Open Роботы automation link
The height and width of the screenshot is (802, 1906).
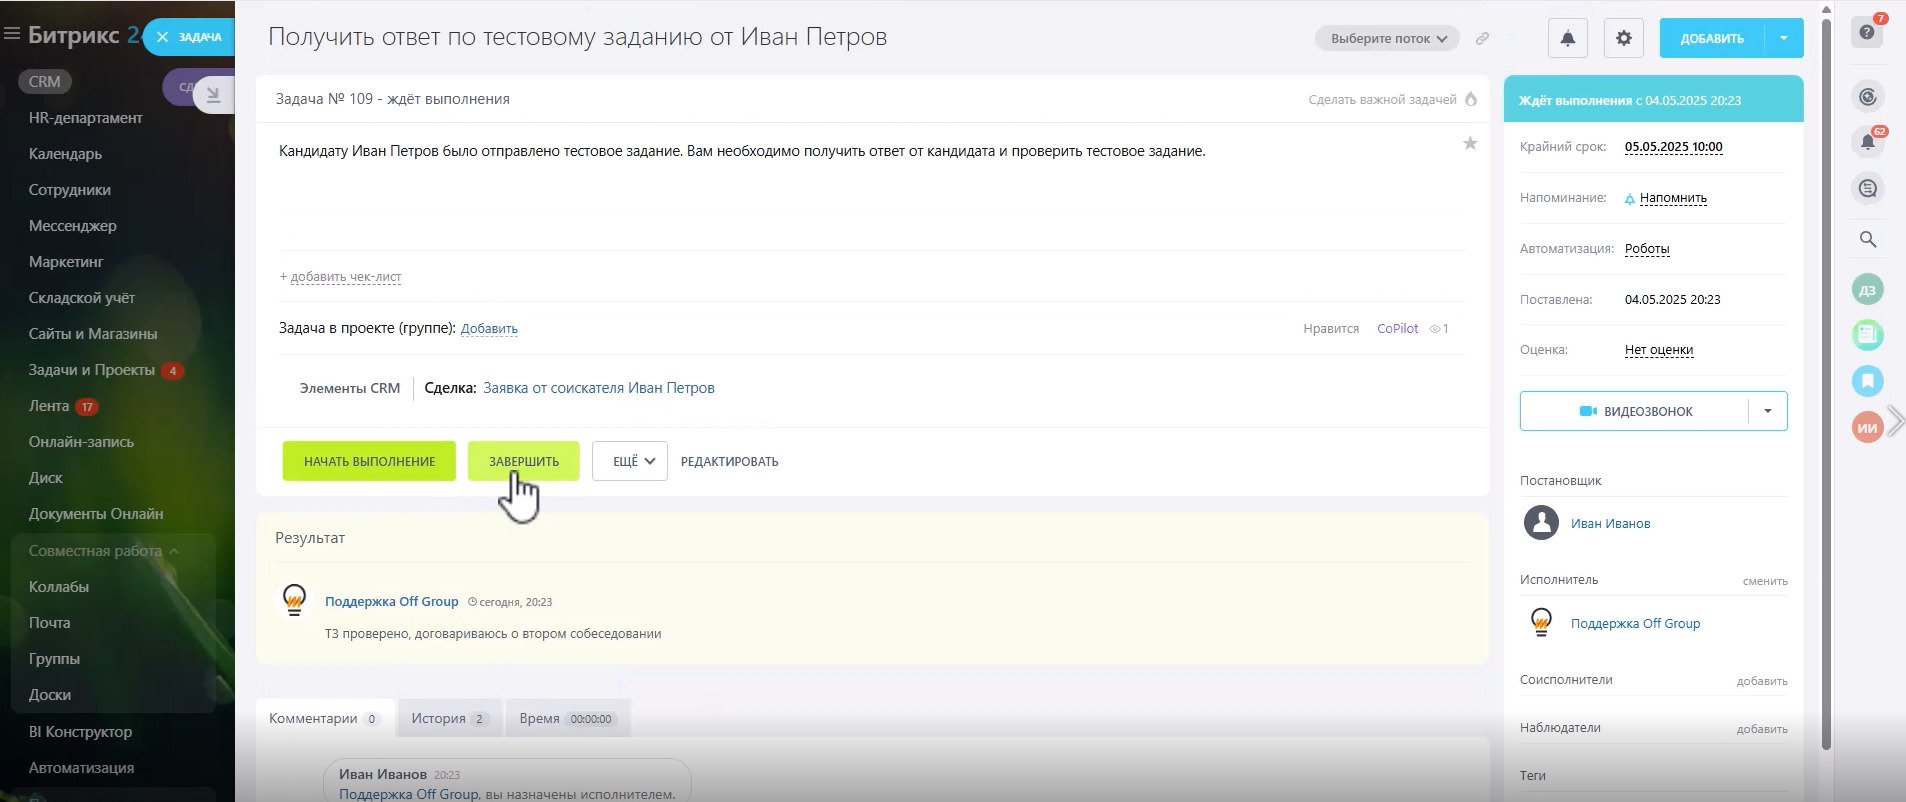[1647, 249]
